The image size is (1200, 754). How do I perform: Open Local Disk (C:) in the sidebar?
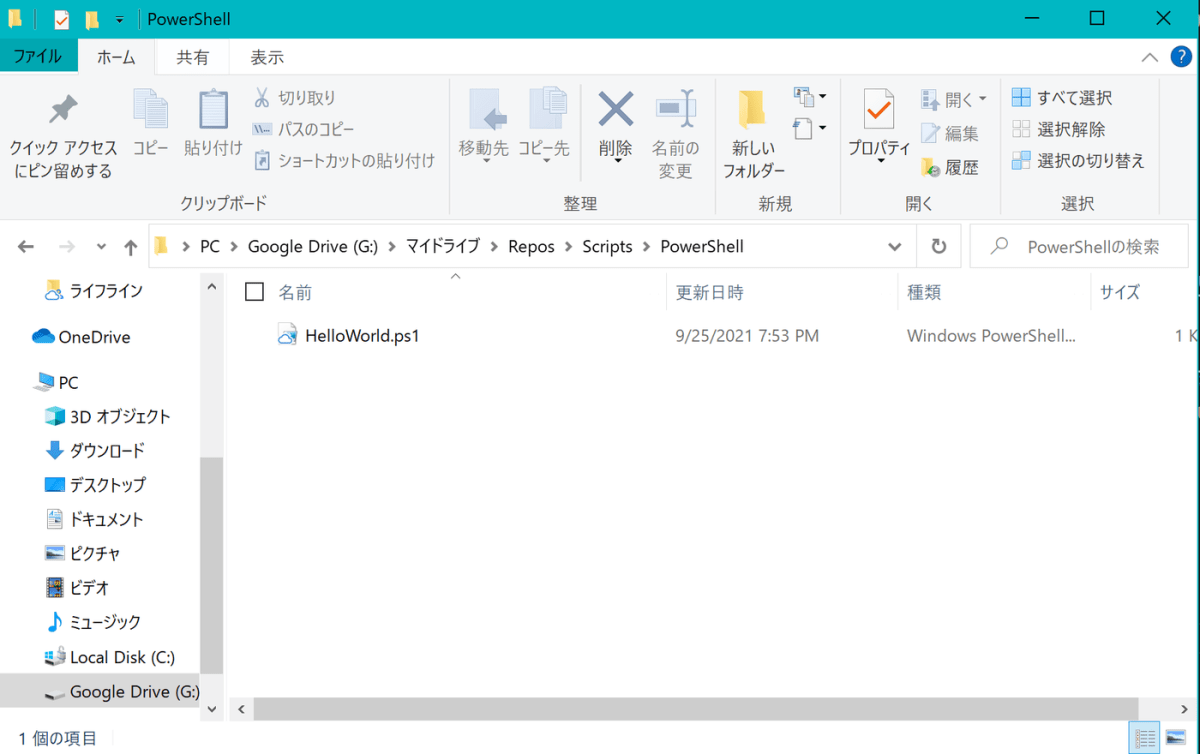110,657
